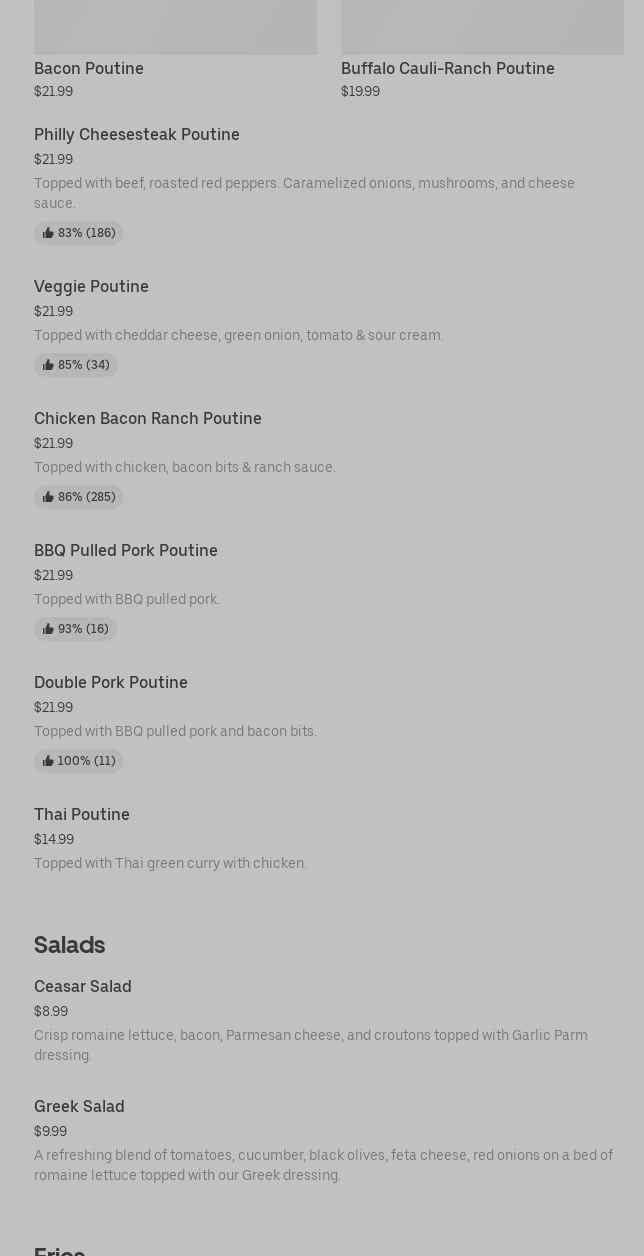
Task: Click thumbs-up icon for Double Pork Poutine
Action: pyautogui.click(x=48, y=761)
